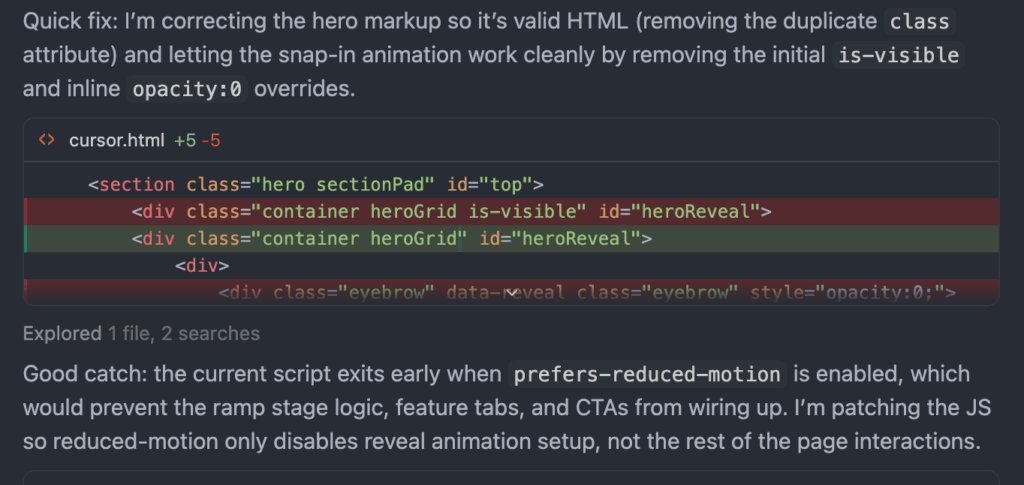Click the 'prefers-reduced-motion' inline code

tap(646, 375)
